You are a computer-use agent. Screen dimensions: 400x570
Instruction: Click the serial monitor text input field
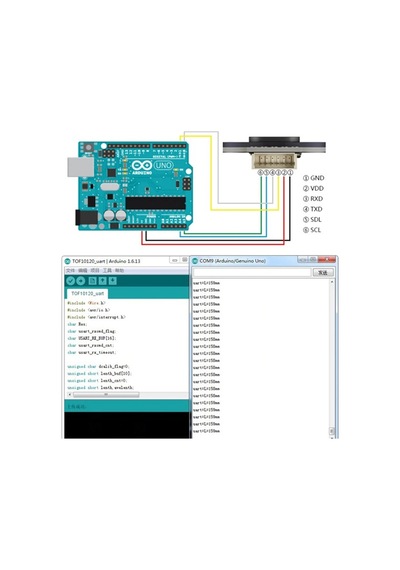(x=252, y=273)
